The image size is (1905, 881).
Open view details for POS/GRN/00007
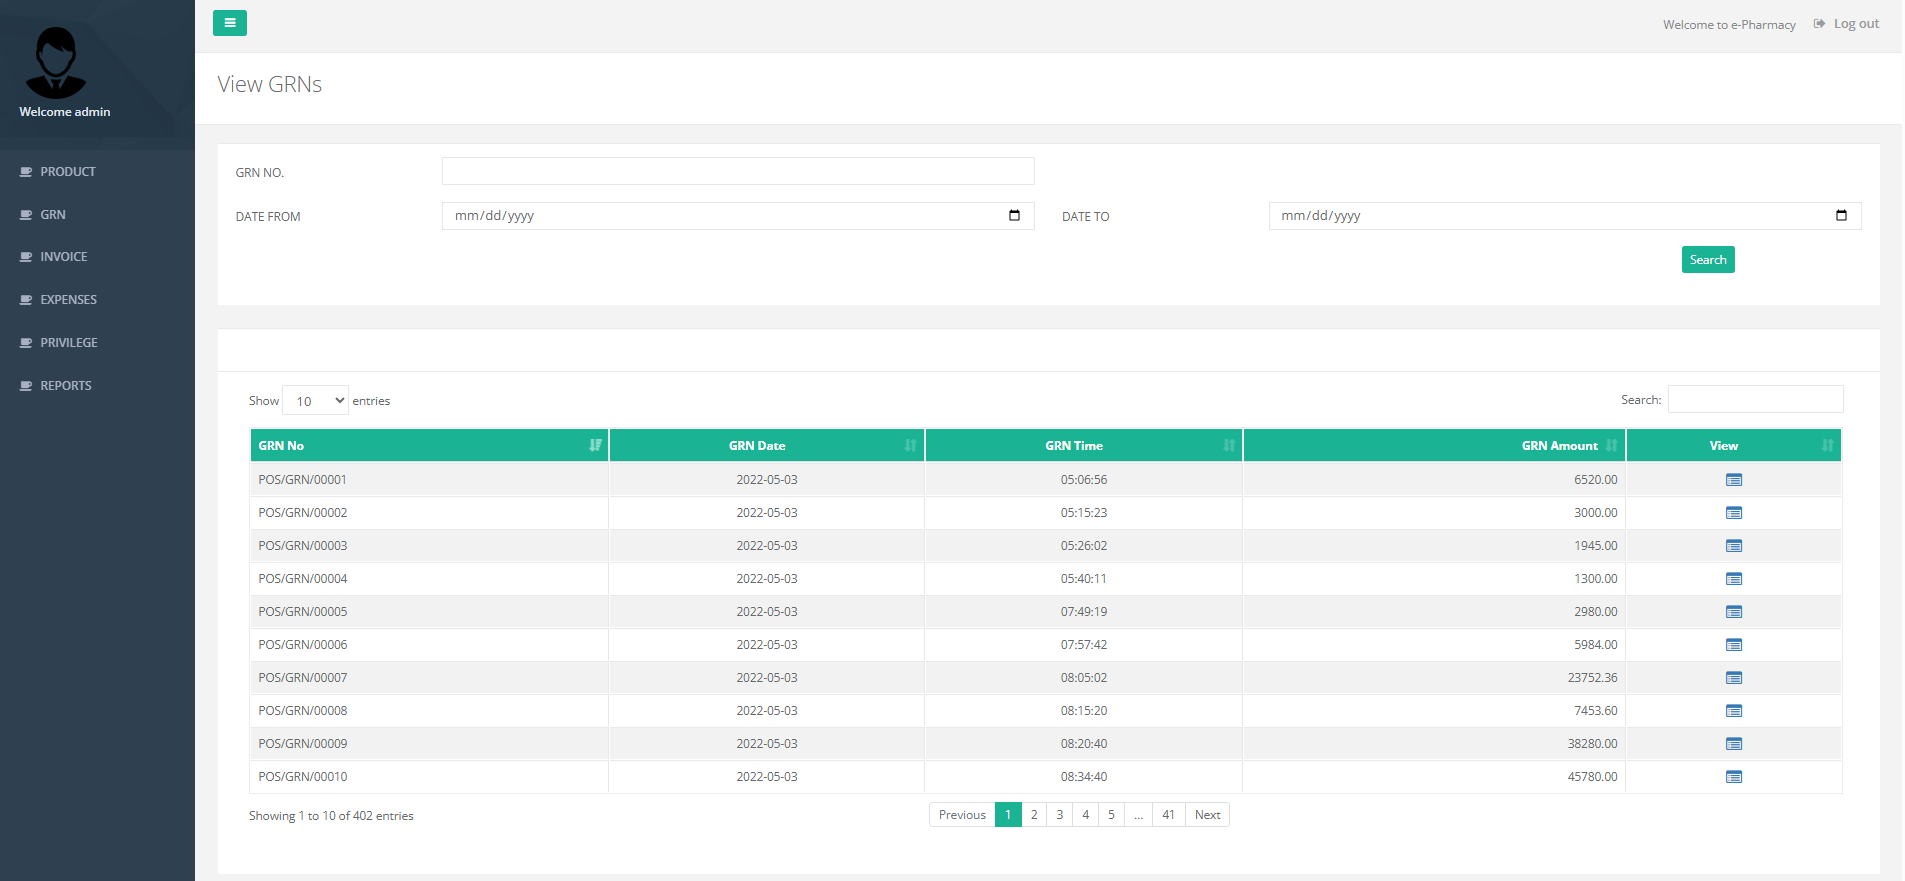[x=1733, y=678]
